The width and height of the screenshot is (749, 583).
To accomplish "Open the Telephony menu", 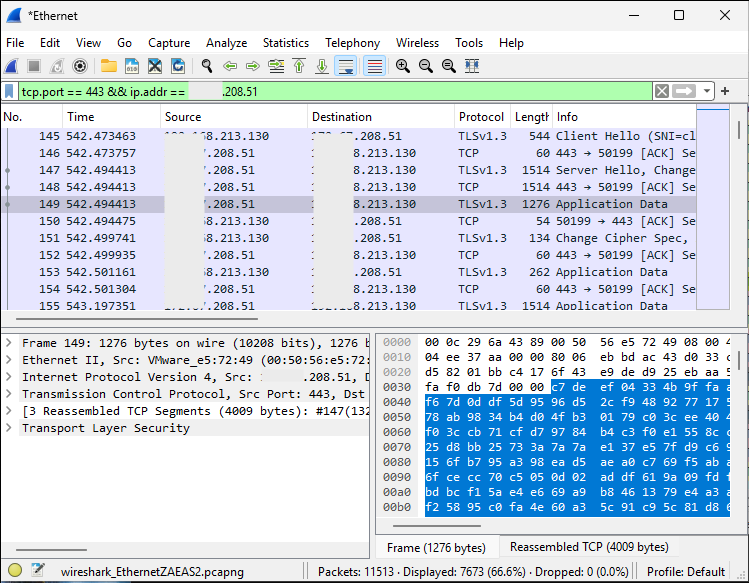I will click(x=353, y=43).
